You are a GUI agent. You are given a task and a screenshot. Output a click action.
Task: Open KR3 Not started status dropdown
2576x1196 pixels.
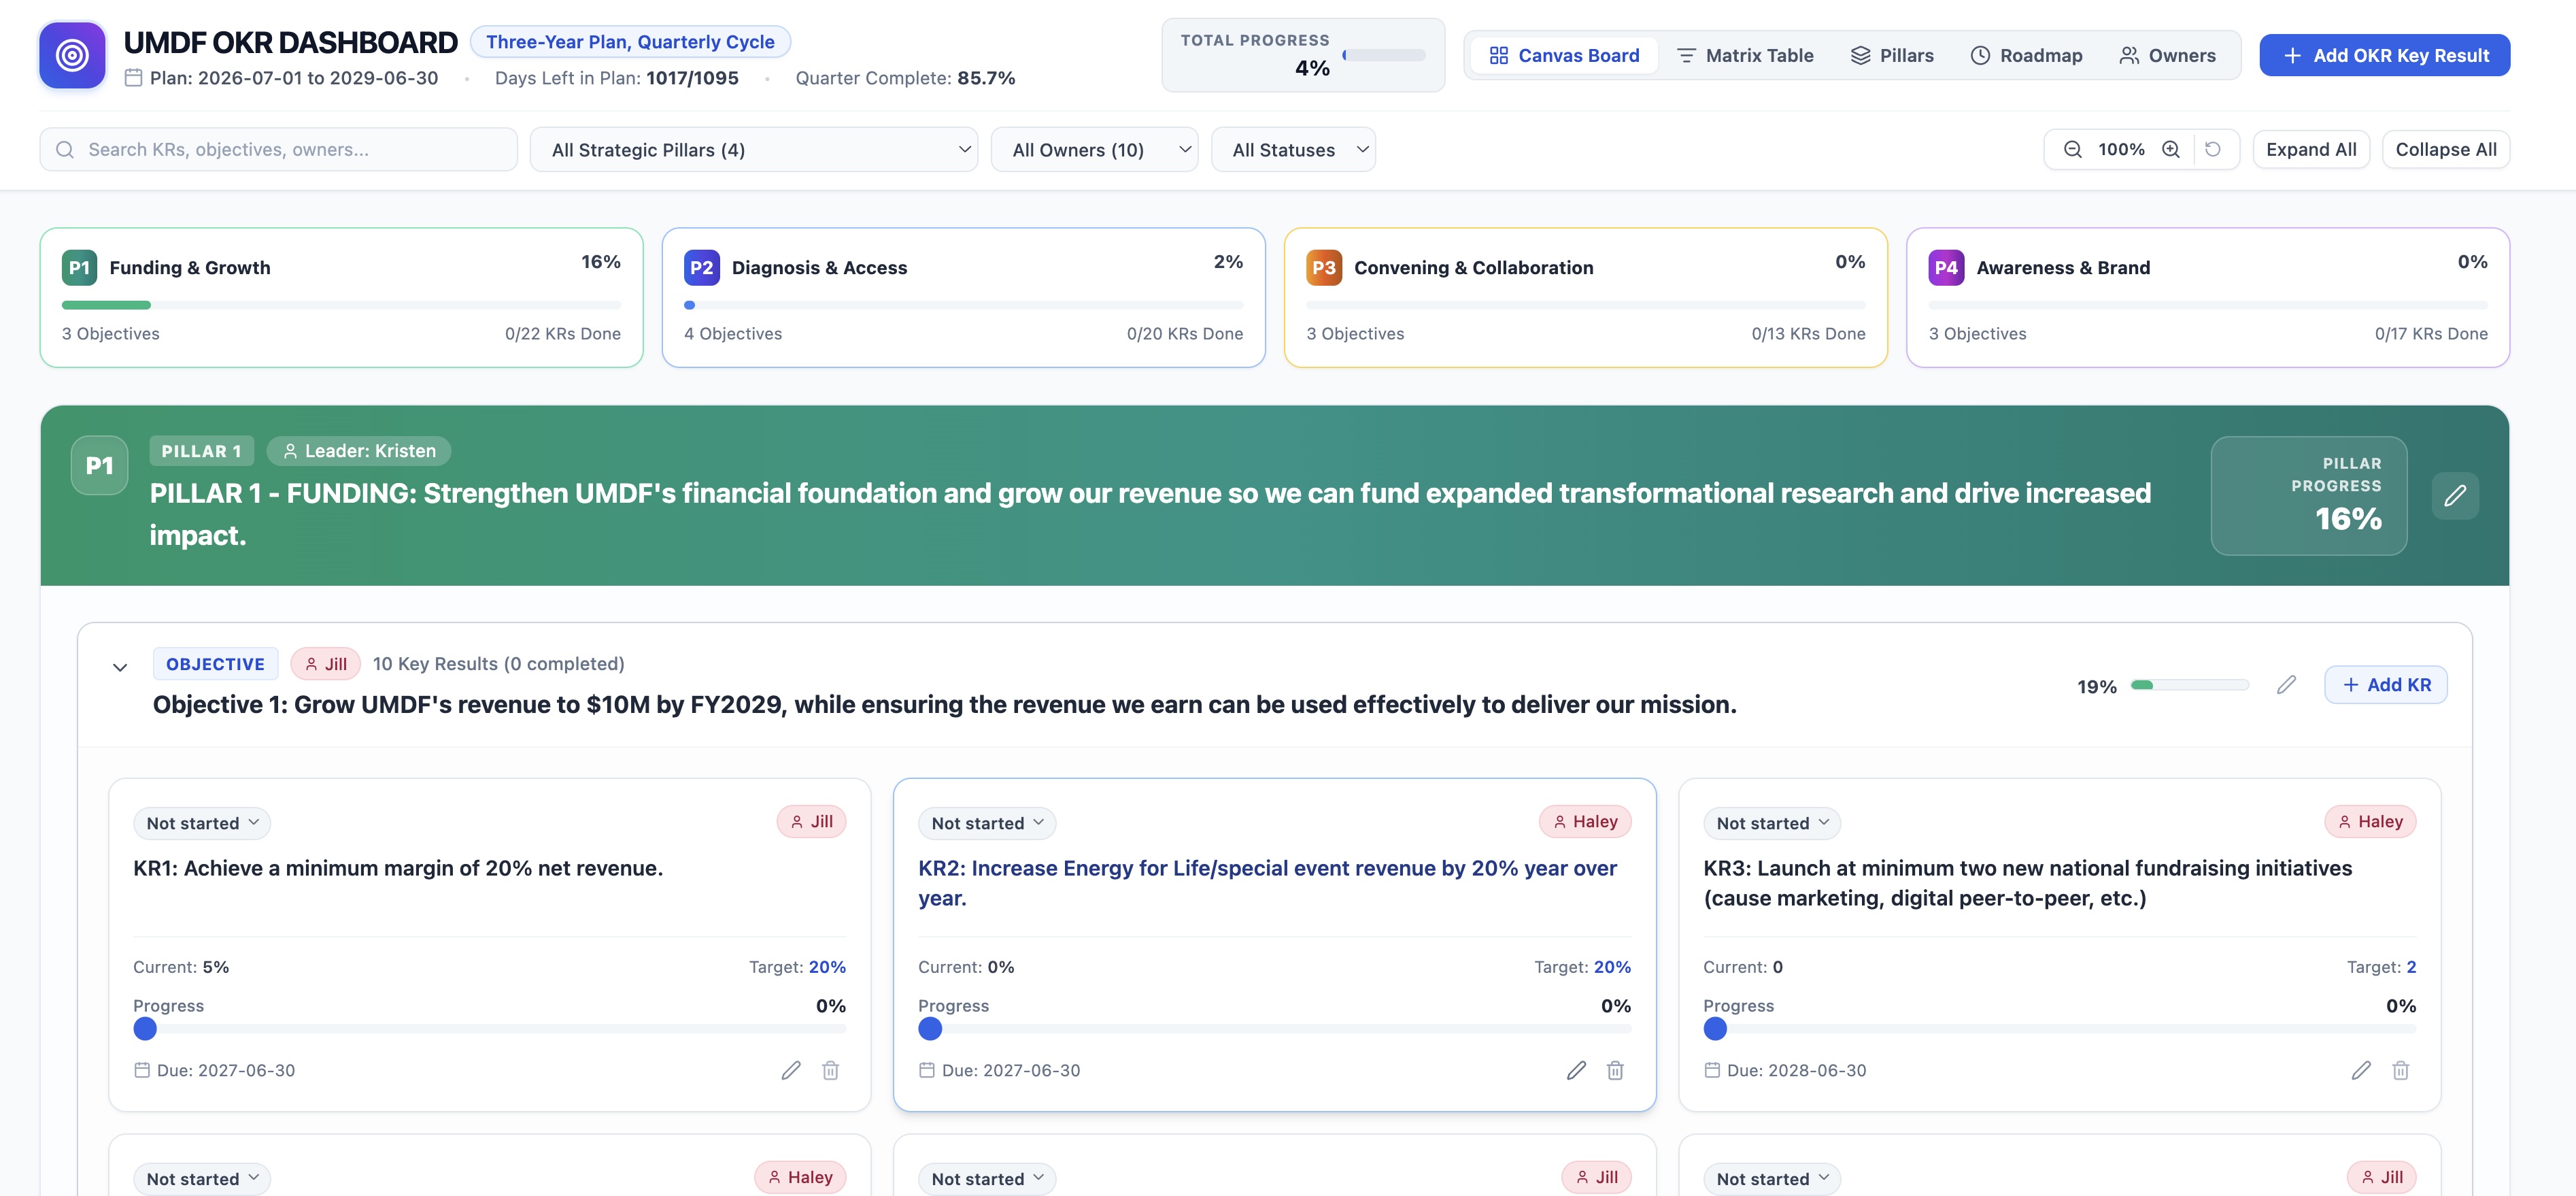[1772, 823]
